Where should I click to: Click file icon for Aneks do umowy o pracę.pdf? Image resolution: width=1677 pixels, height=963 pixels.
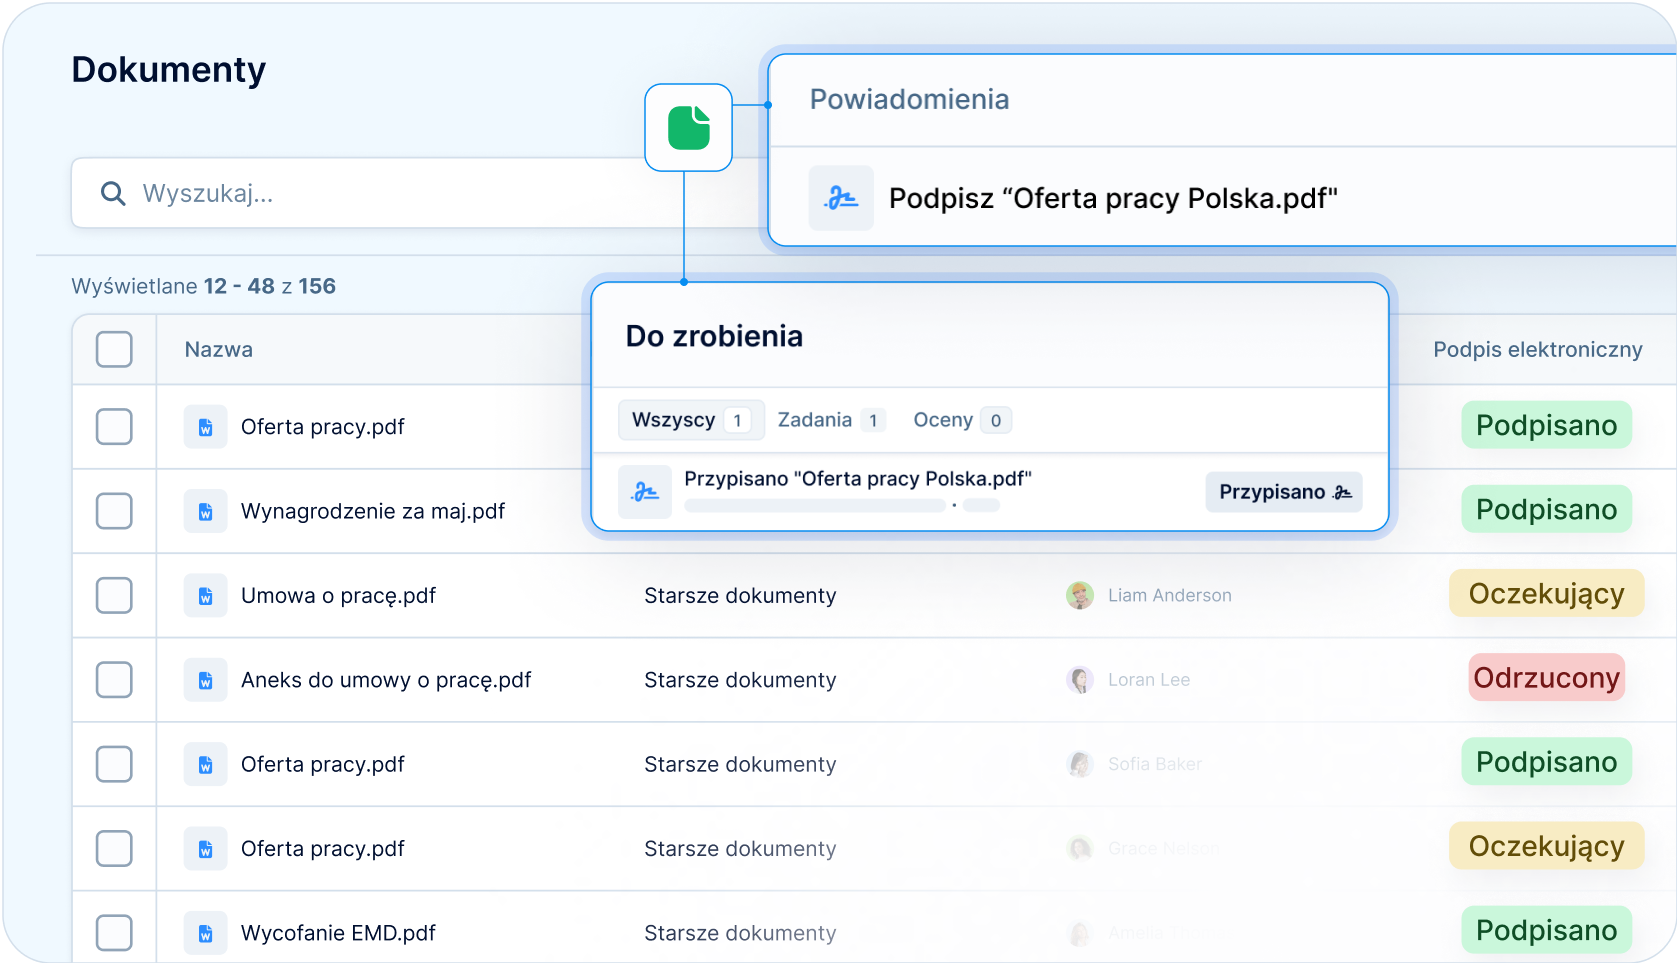[205, 680]
